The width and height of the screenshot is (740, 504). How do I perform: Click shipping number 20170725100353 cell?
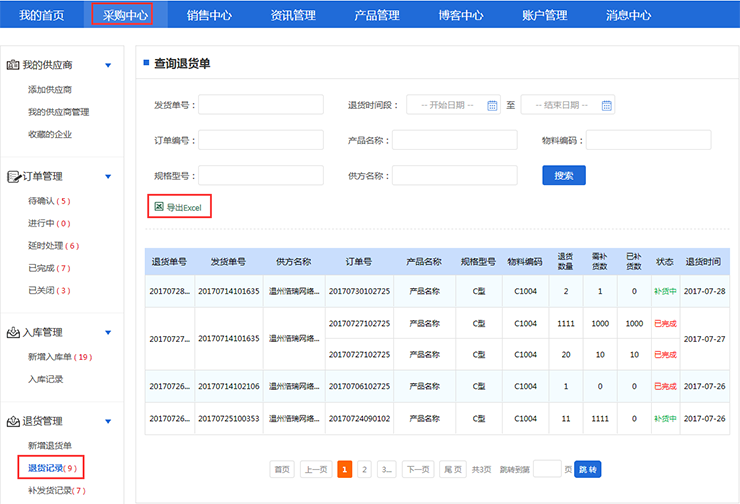tap(229, 418)
